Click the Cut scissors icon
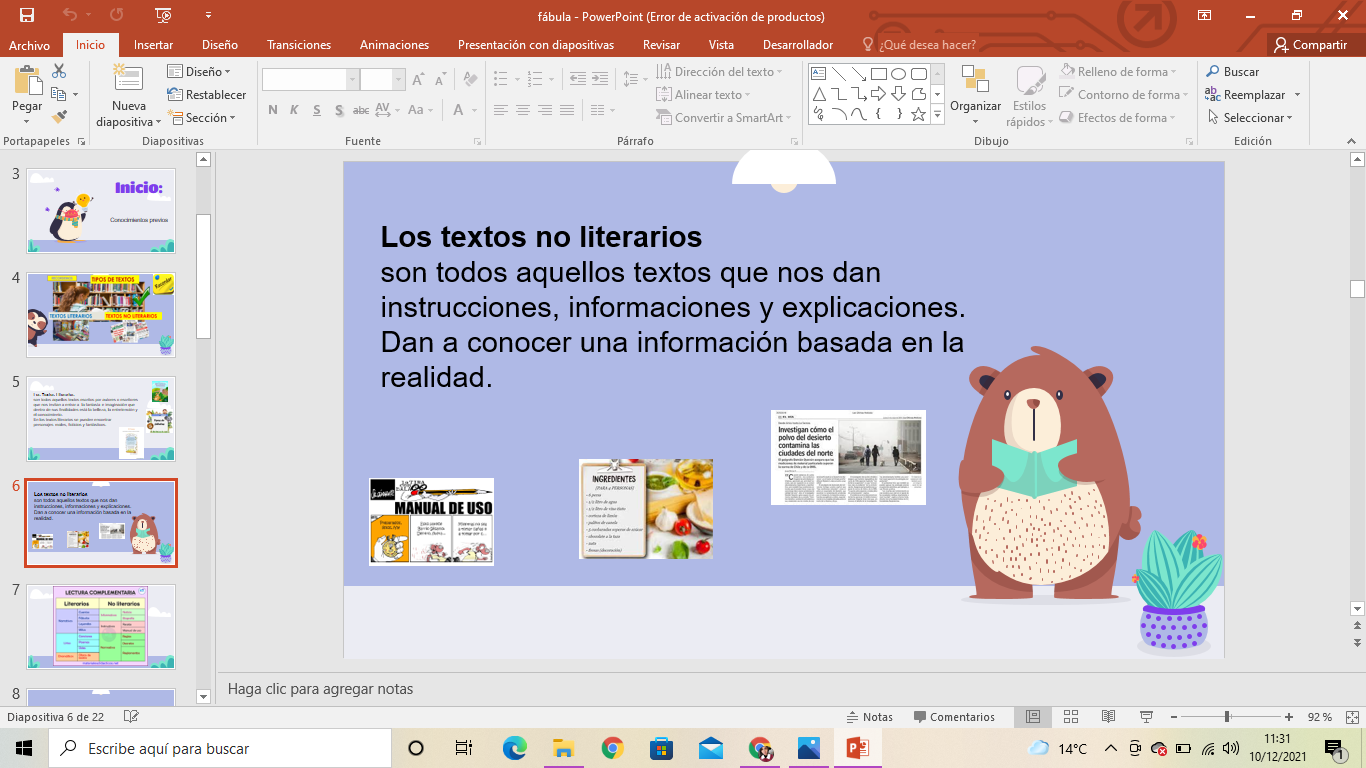 pos(59,71)
